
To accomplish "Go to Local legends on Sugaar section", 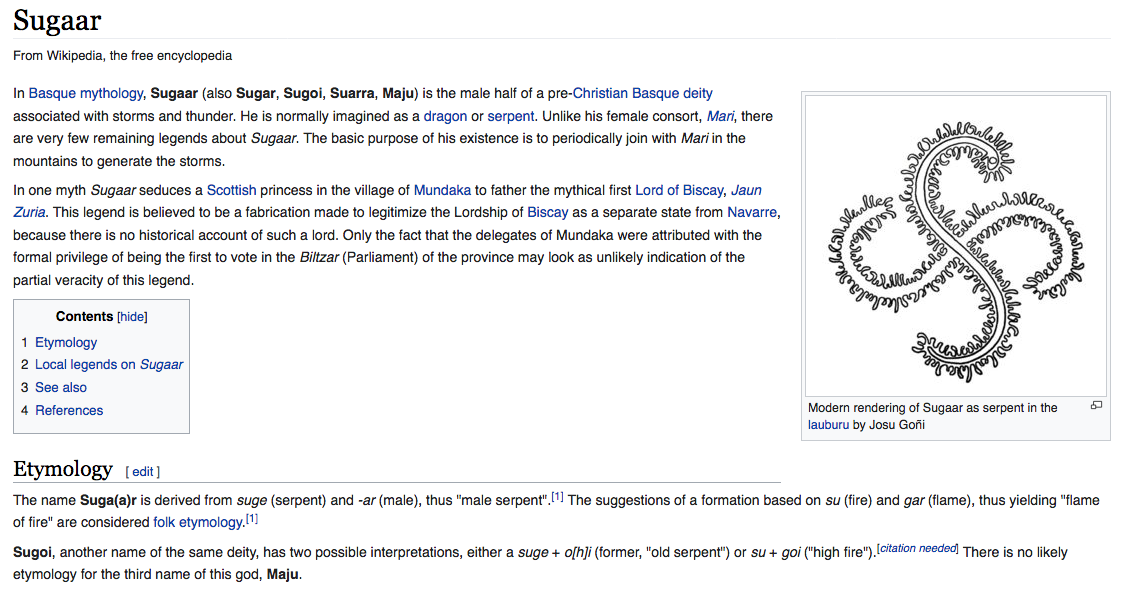I will pos(109,365).
